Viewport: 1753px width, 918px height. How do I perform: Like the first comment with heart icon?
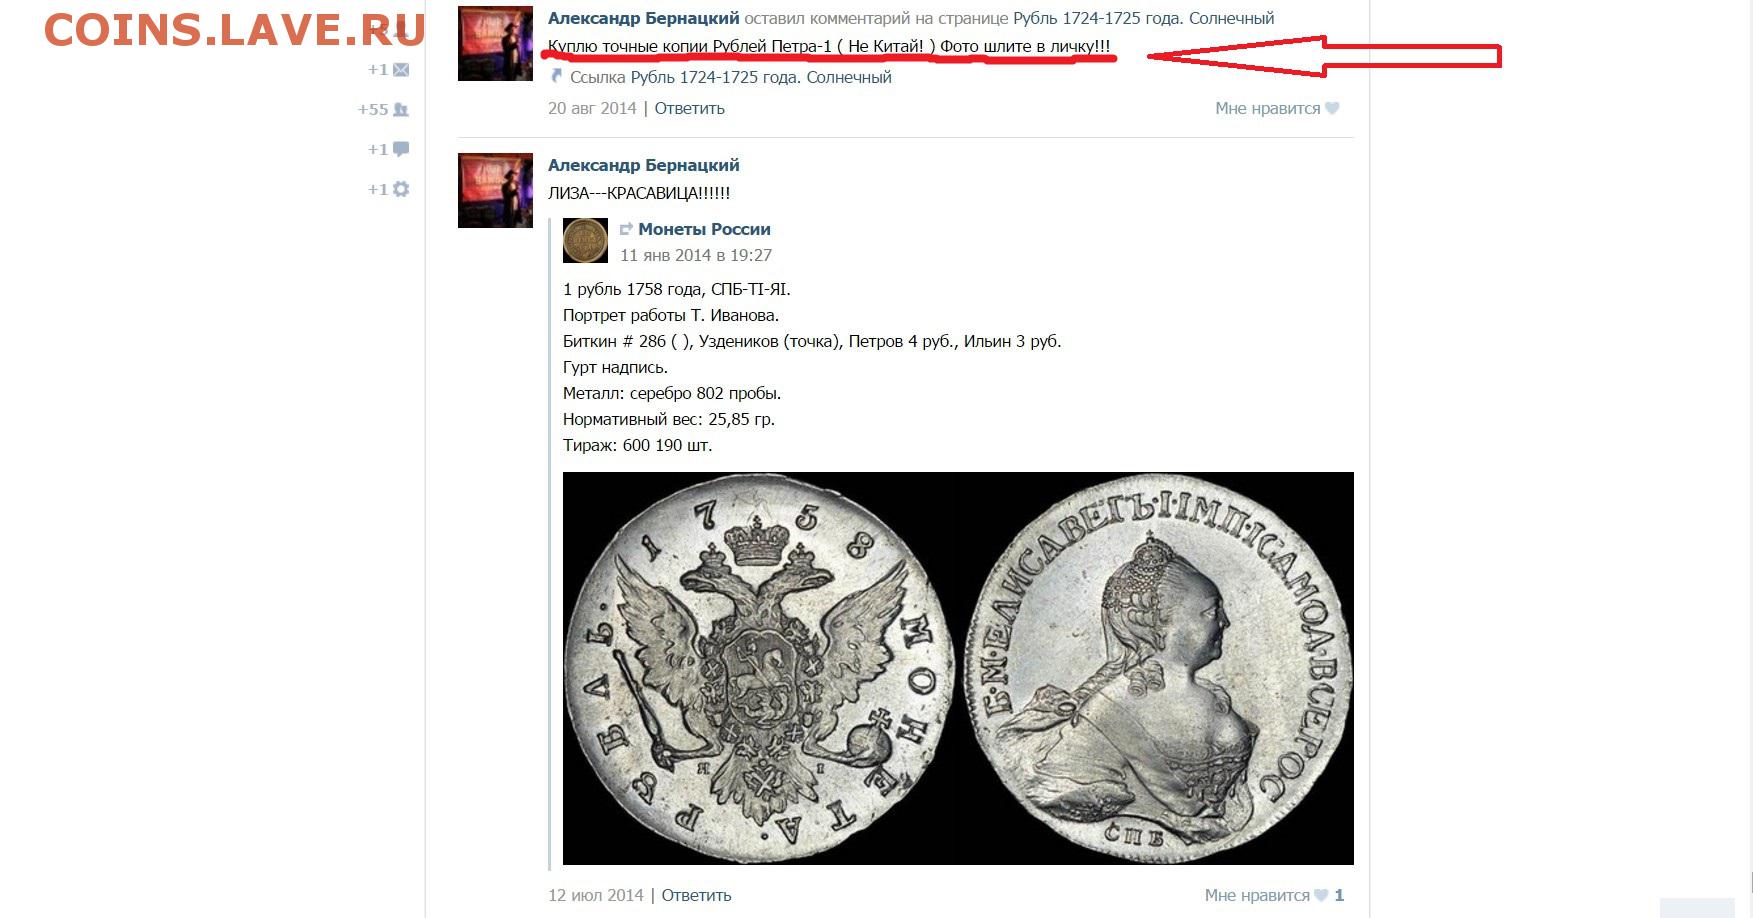[1332, 108]
